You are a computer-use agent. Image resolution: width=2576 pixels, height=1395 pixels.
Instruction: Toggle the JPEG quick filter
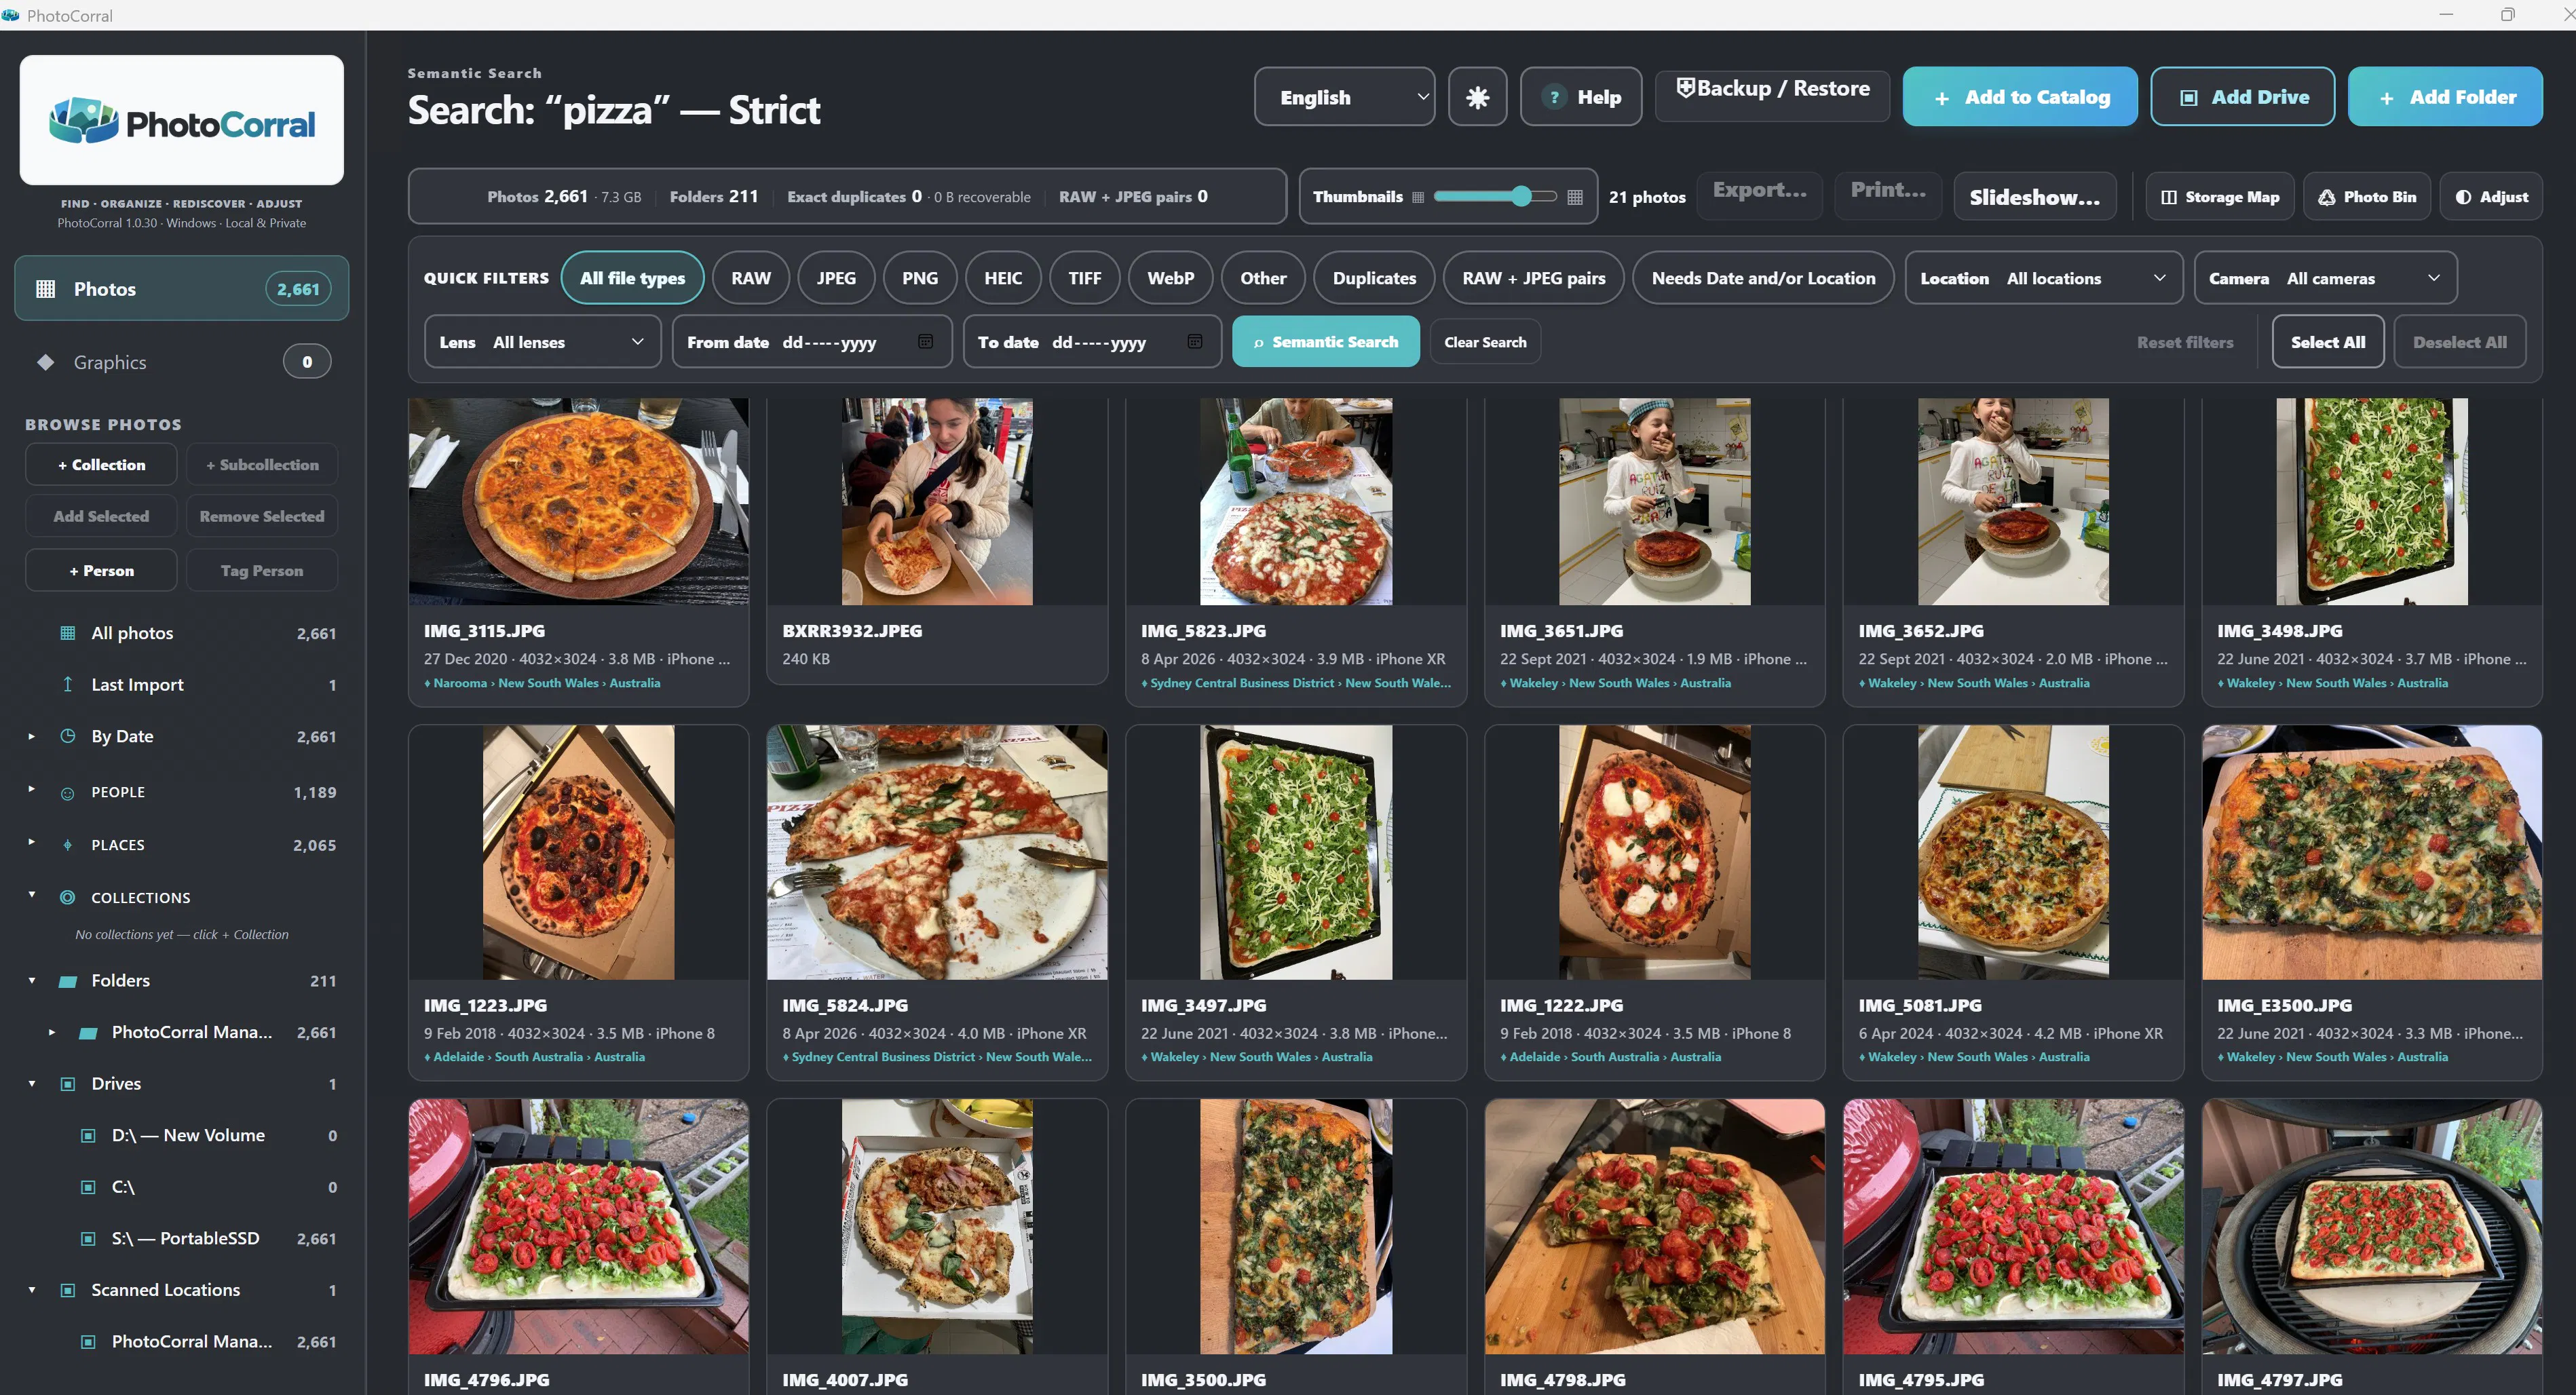pyautogui.click(x=836, y=278)
